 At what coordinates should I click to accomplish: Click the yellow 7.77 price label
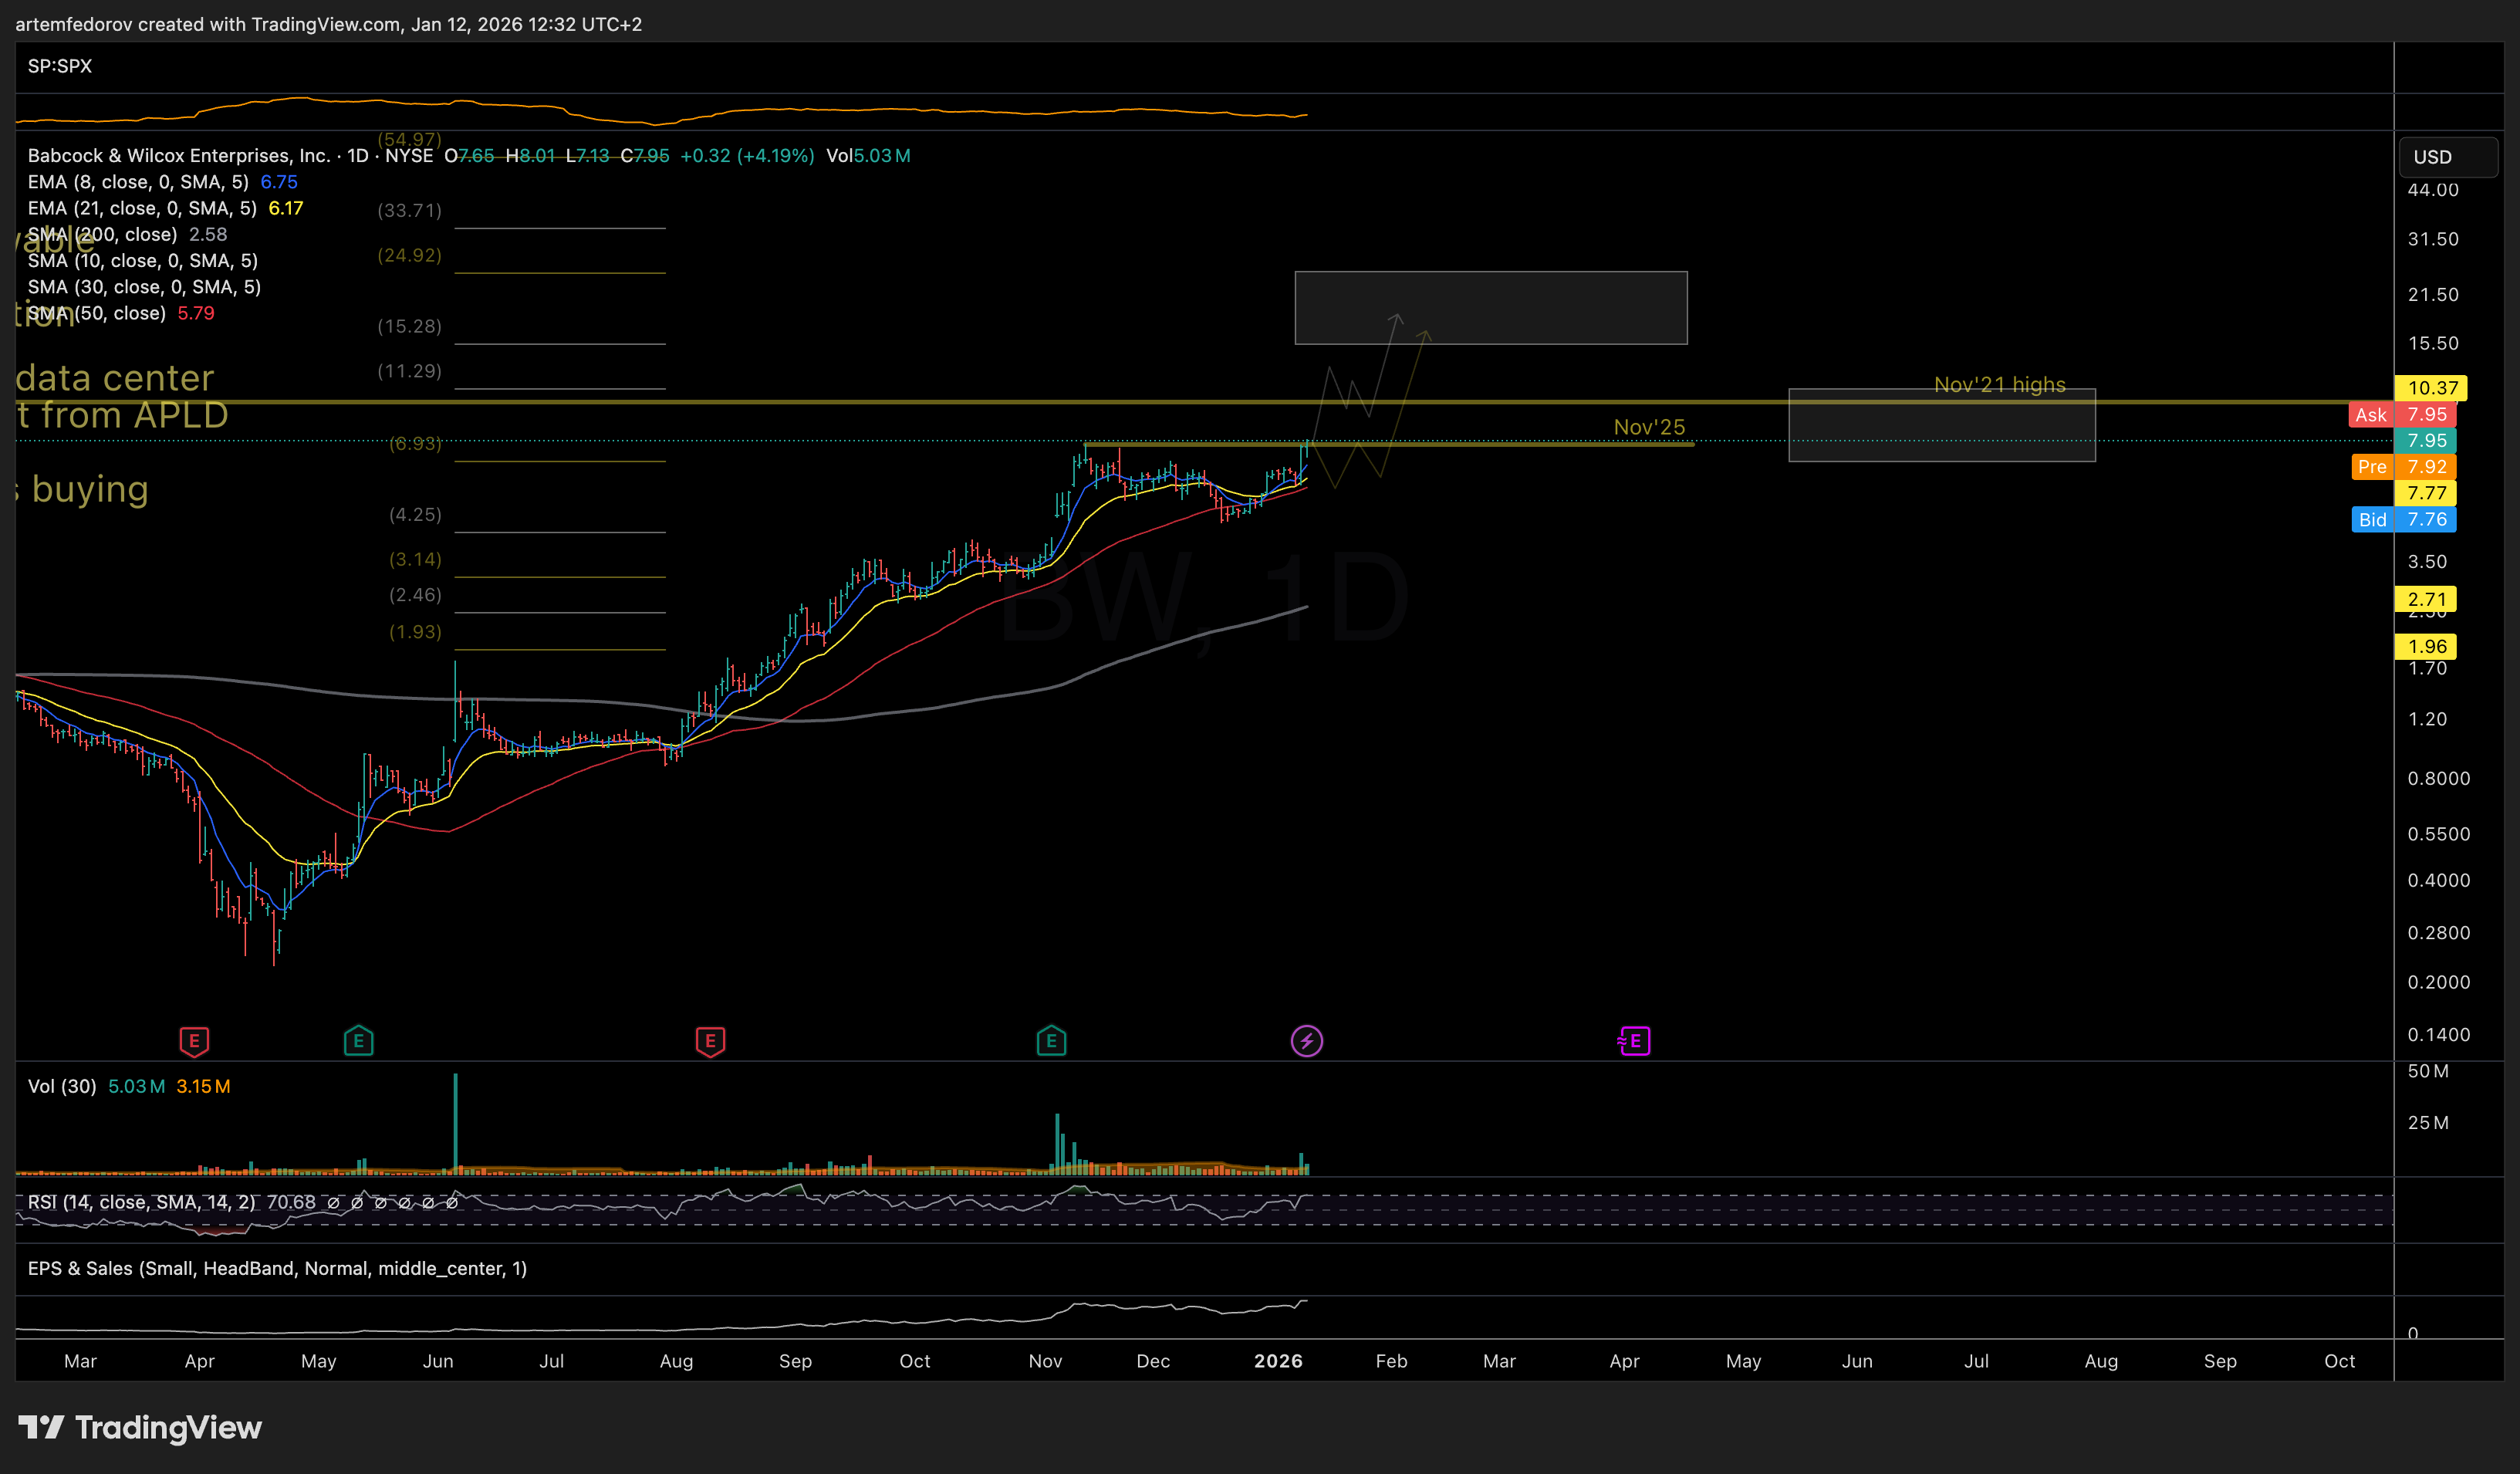click(x=2426, y=493)
